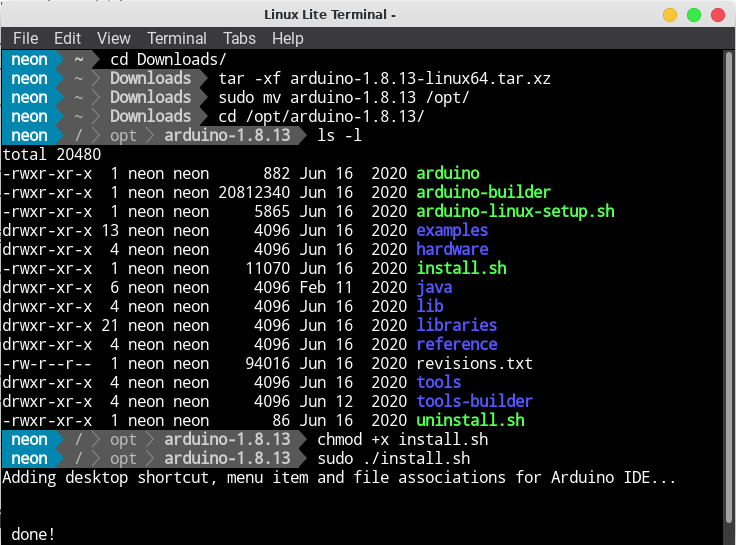Viewport: 736px width, 545px height.
Task: Click the 'uninstall.sh' file name
Action: pos(470,420)
